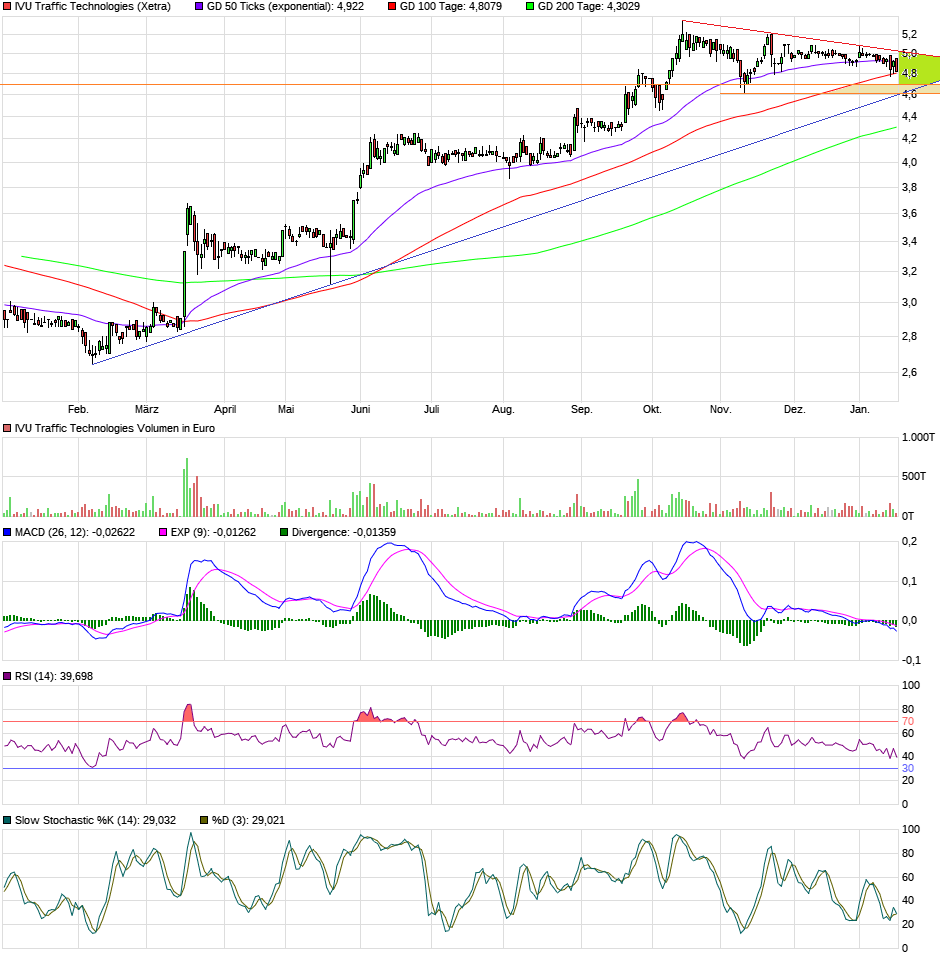Screen dimensions: 940x958
Task: Click the 'März' month axis label
Action: (x=147, y=409)
